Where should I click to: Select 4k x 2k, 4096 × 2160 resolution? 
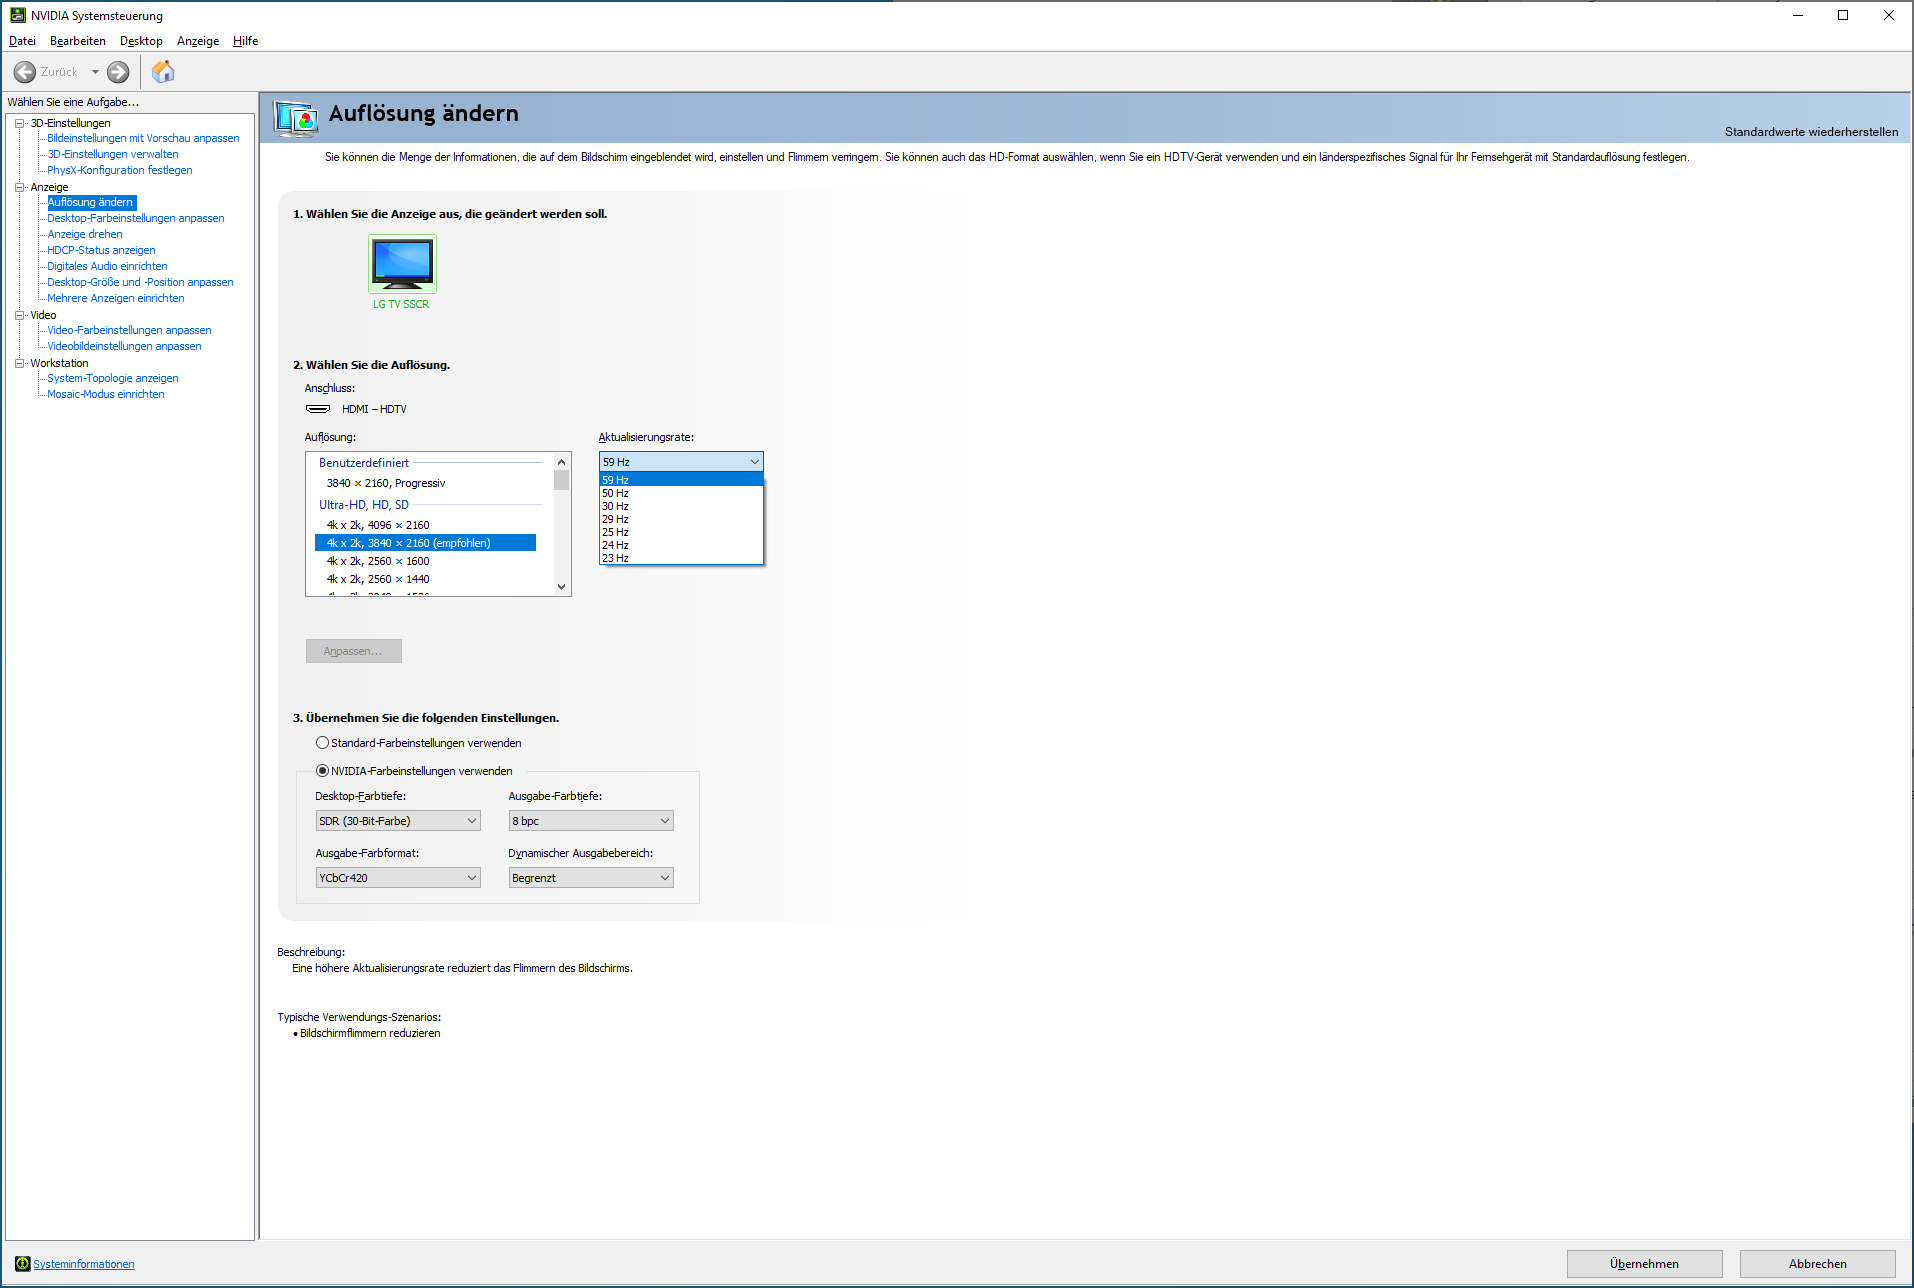pos(378,525)
